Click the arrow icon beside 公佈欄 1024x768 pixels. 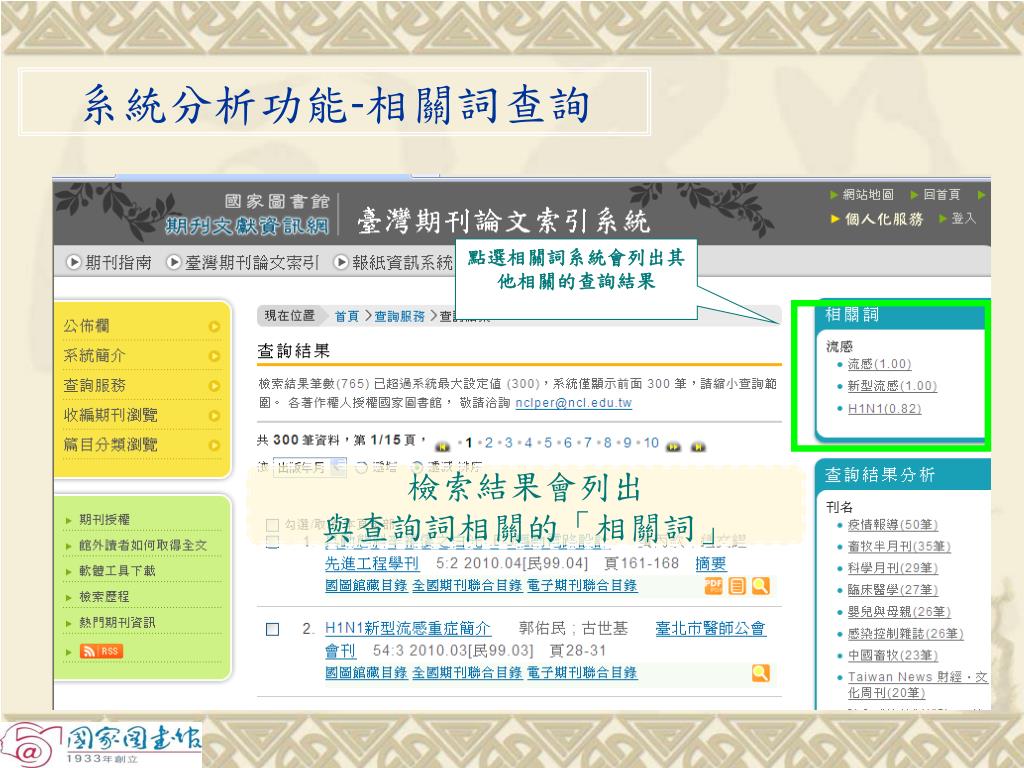click(214, 327)
